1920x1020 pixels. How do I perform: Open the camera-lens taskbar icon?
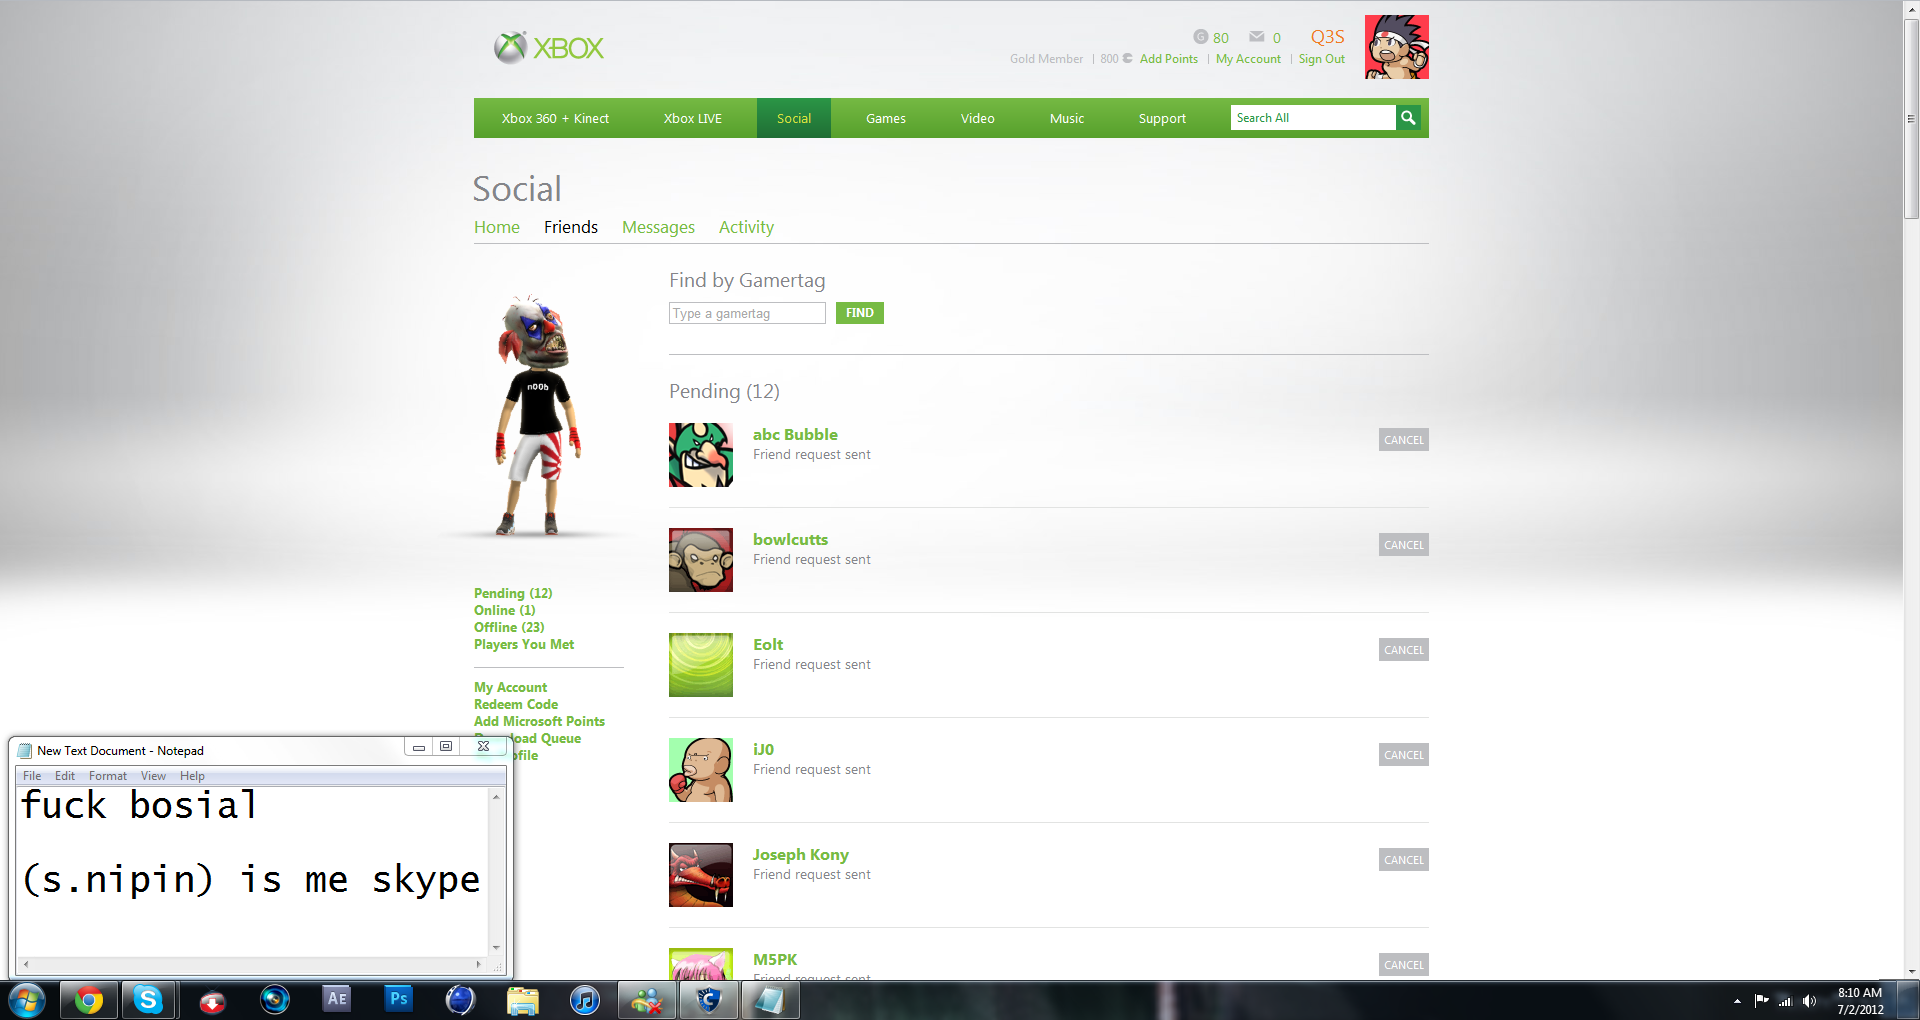[x=275, y=1000]
